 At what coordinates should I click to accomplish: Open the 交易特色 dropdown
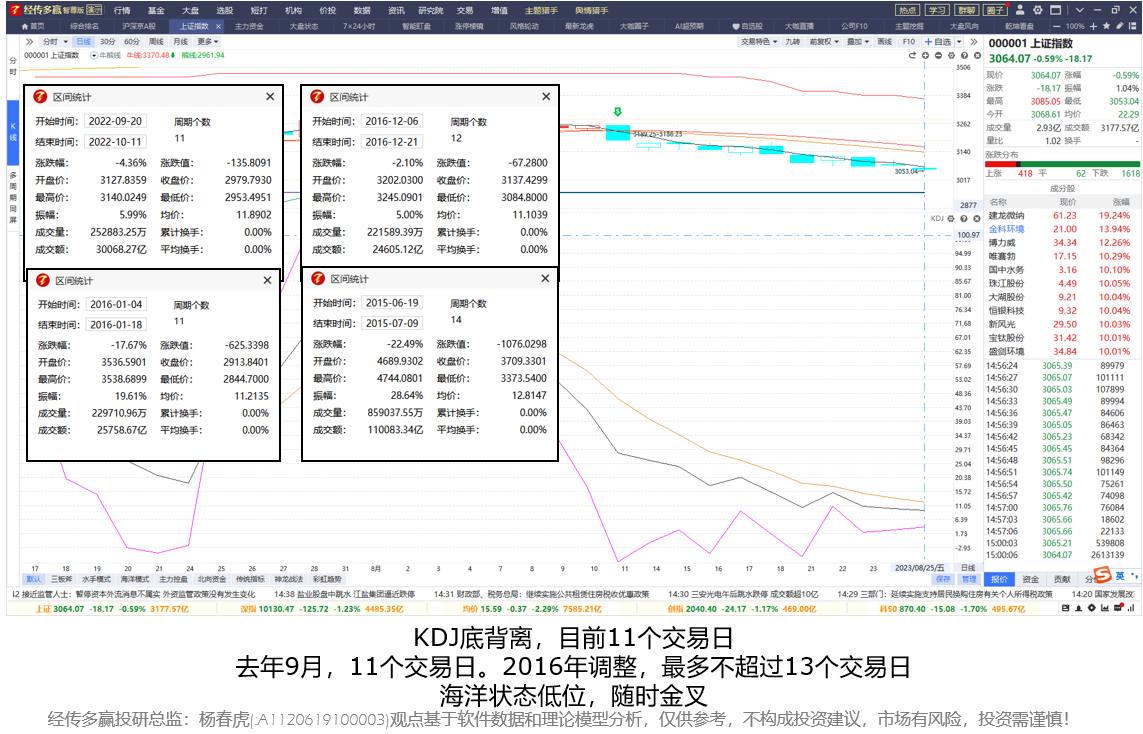(759, 42)
